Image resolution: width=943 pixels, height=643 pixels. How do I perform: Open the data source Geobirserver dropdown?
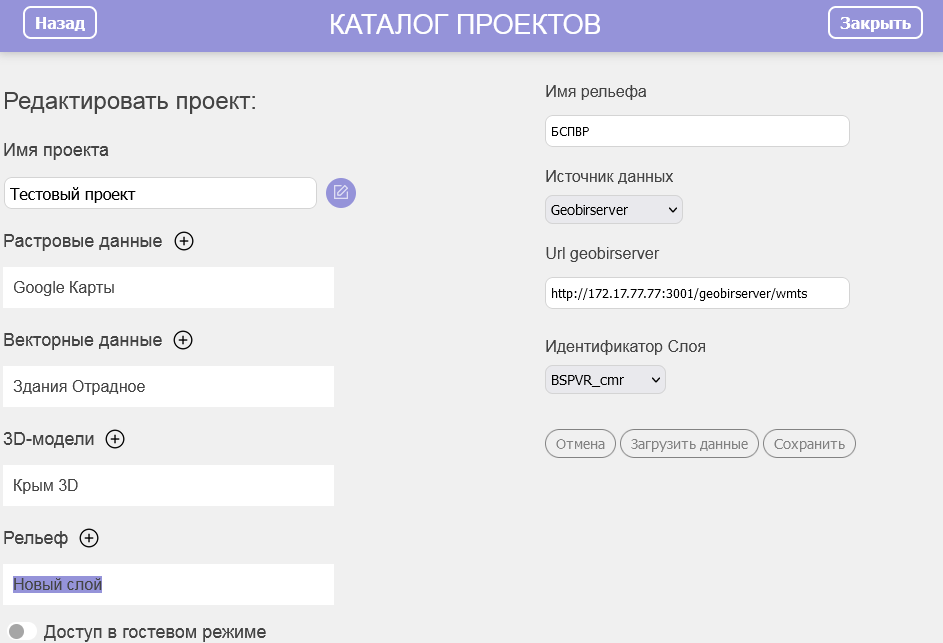click(x=614, y=210)
